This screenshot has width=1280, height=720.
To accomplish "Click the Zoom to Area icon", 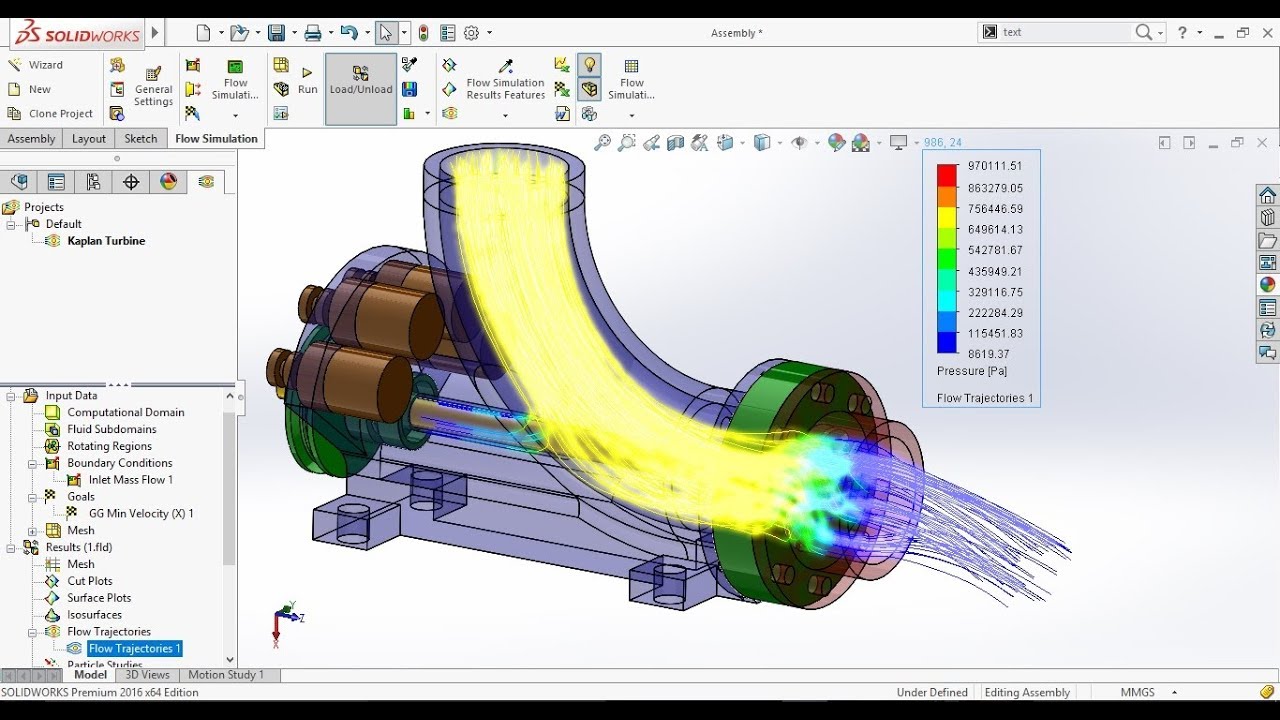I will pyautogui.click(x=626, y=143).
